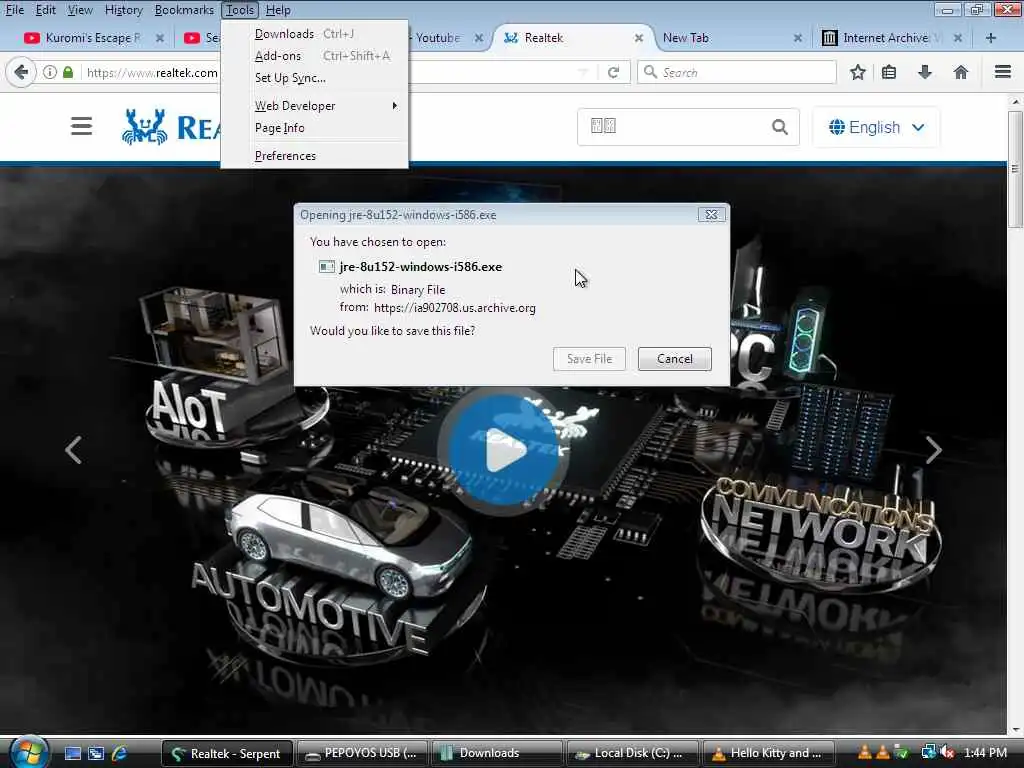Image resolution: width=1024 pixels, height=768 pixels.
Task: Click the browser back arrow button
Action: [20, 72]
